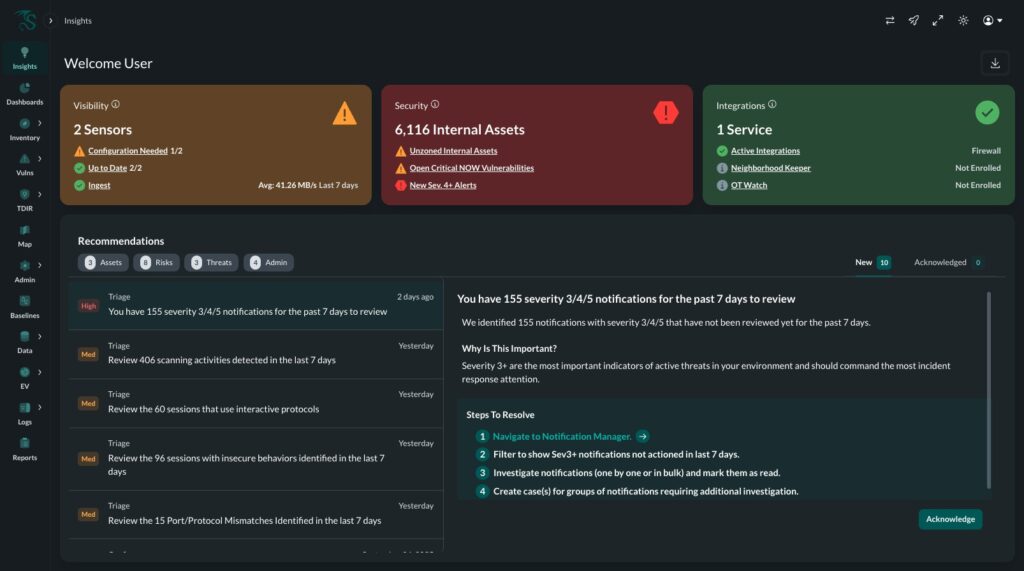Expand the sidebar using the top chevron
The width and height of the screenshot is (1024, 571).
coord(51,20)
